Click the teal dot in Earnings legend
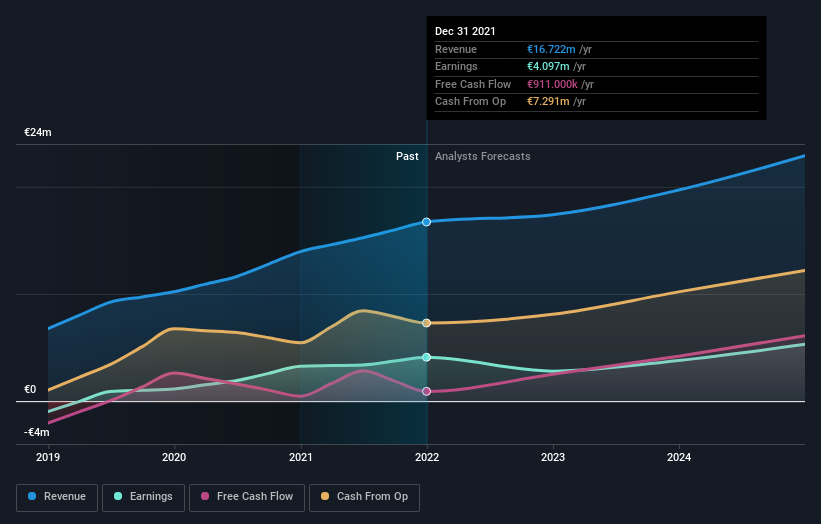821x524 pixels. pos(118,496)
